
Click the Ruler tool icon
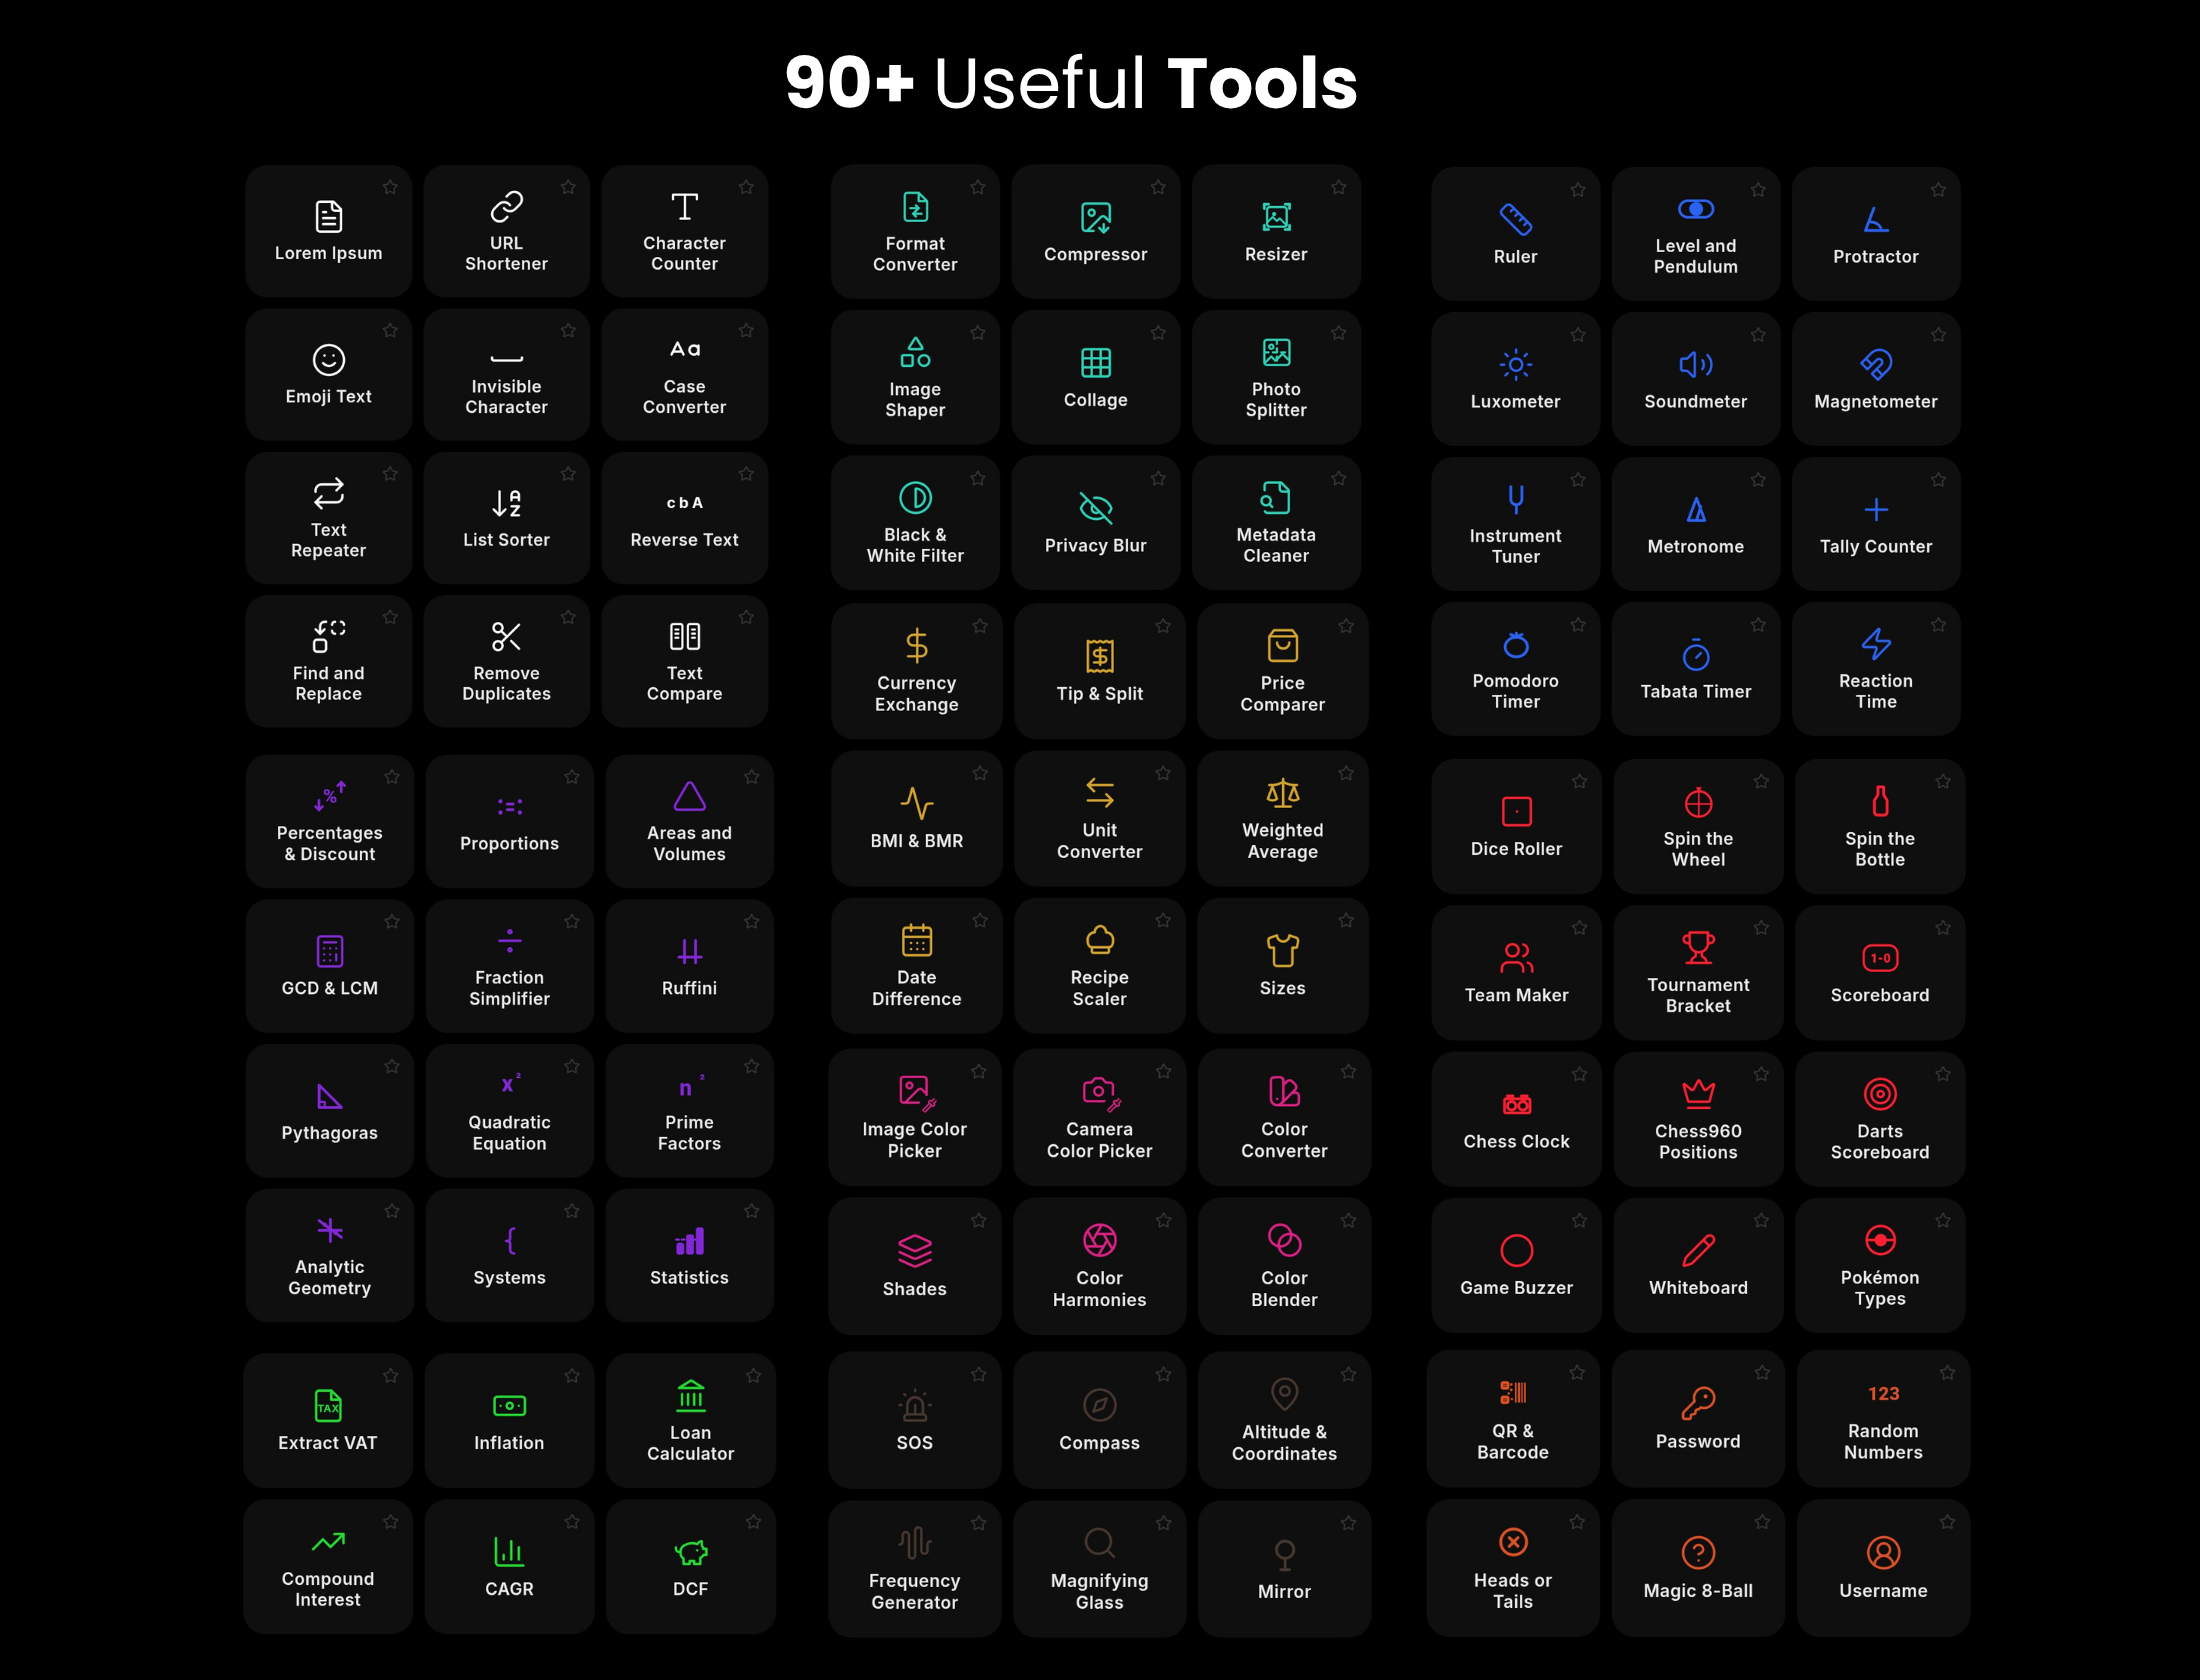(x=1516, y=219)
